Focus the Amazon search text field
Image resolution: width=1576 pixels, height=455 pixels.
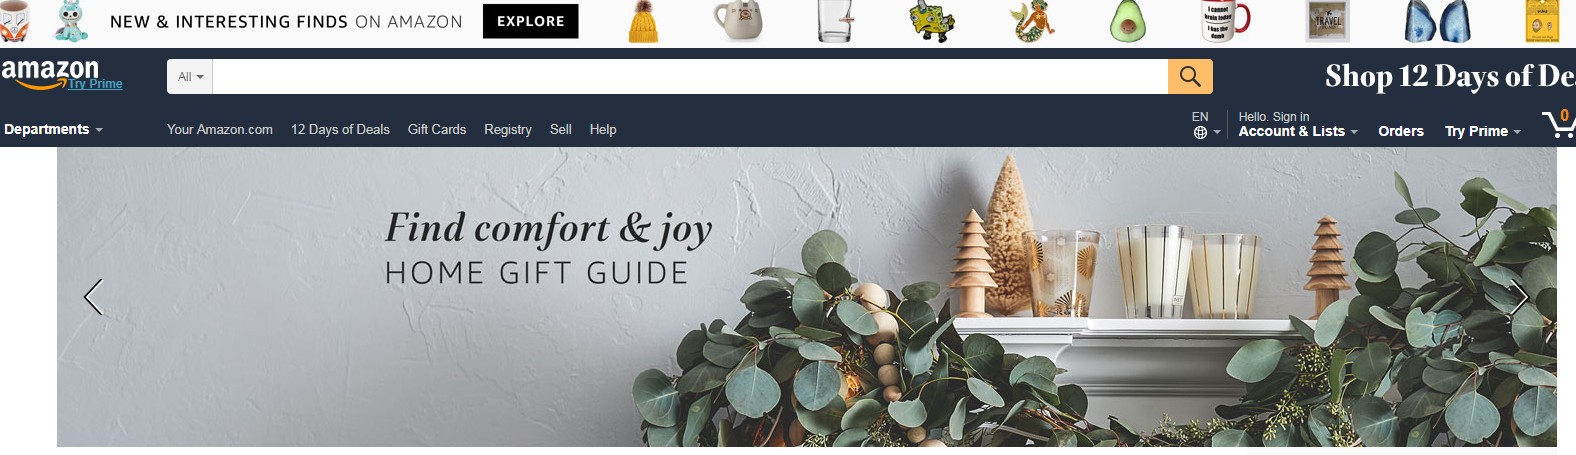(x=690, y=76)
